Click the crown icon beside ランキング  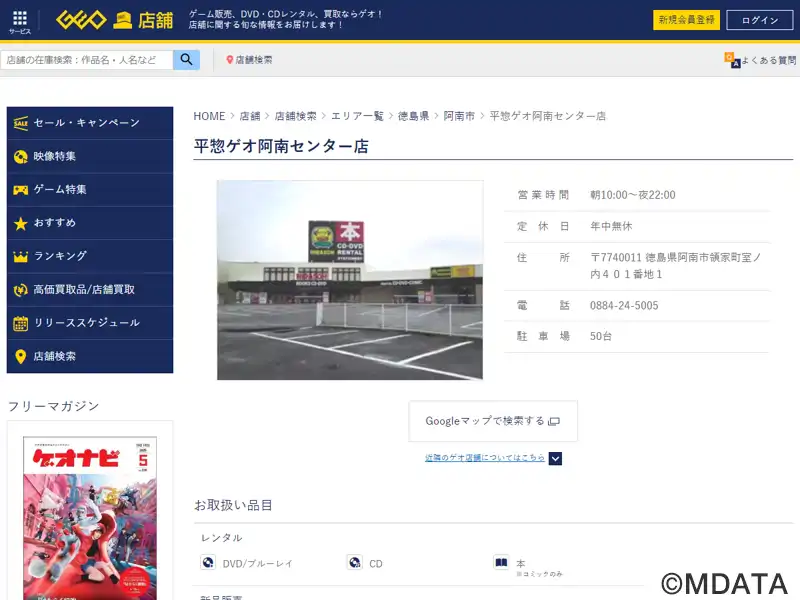[20, 256]
